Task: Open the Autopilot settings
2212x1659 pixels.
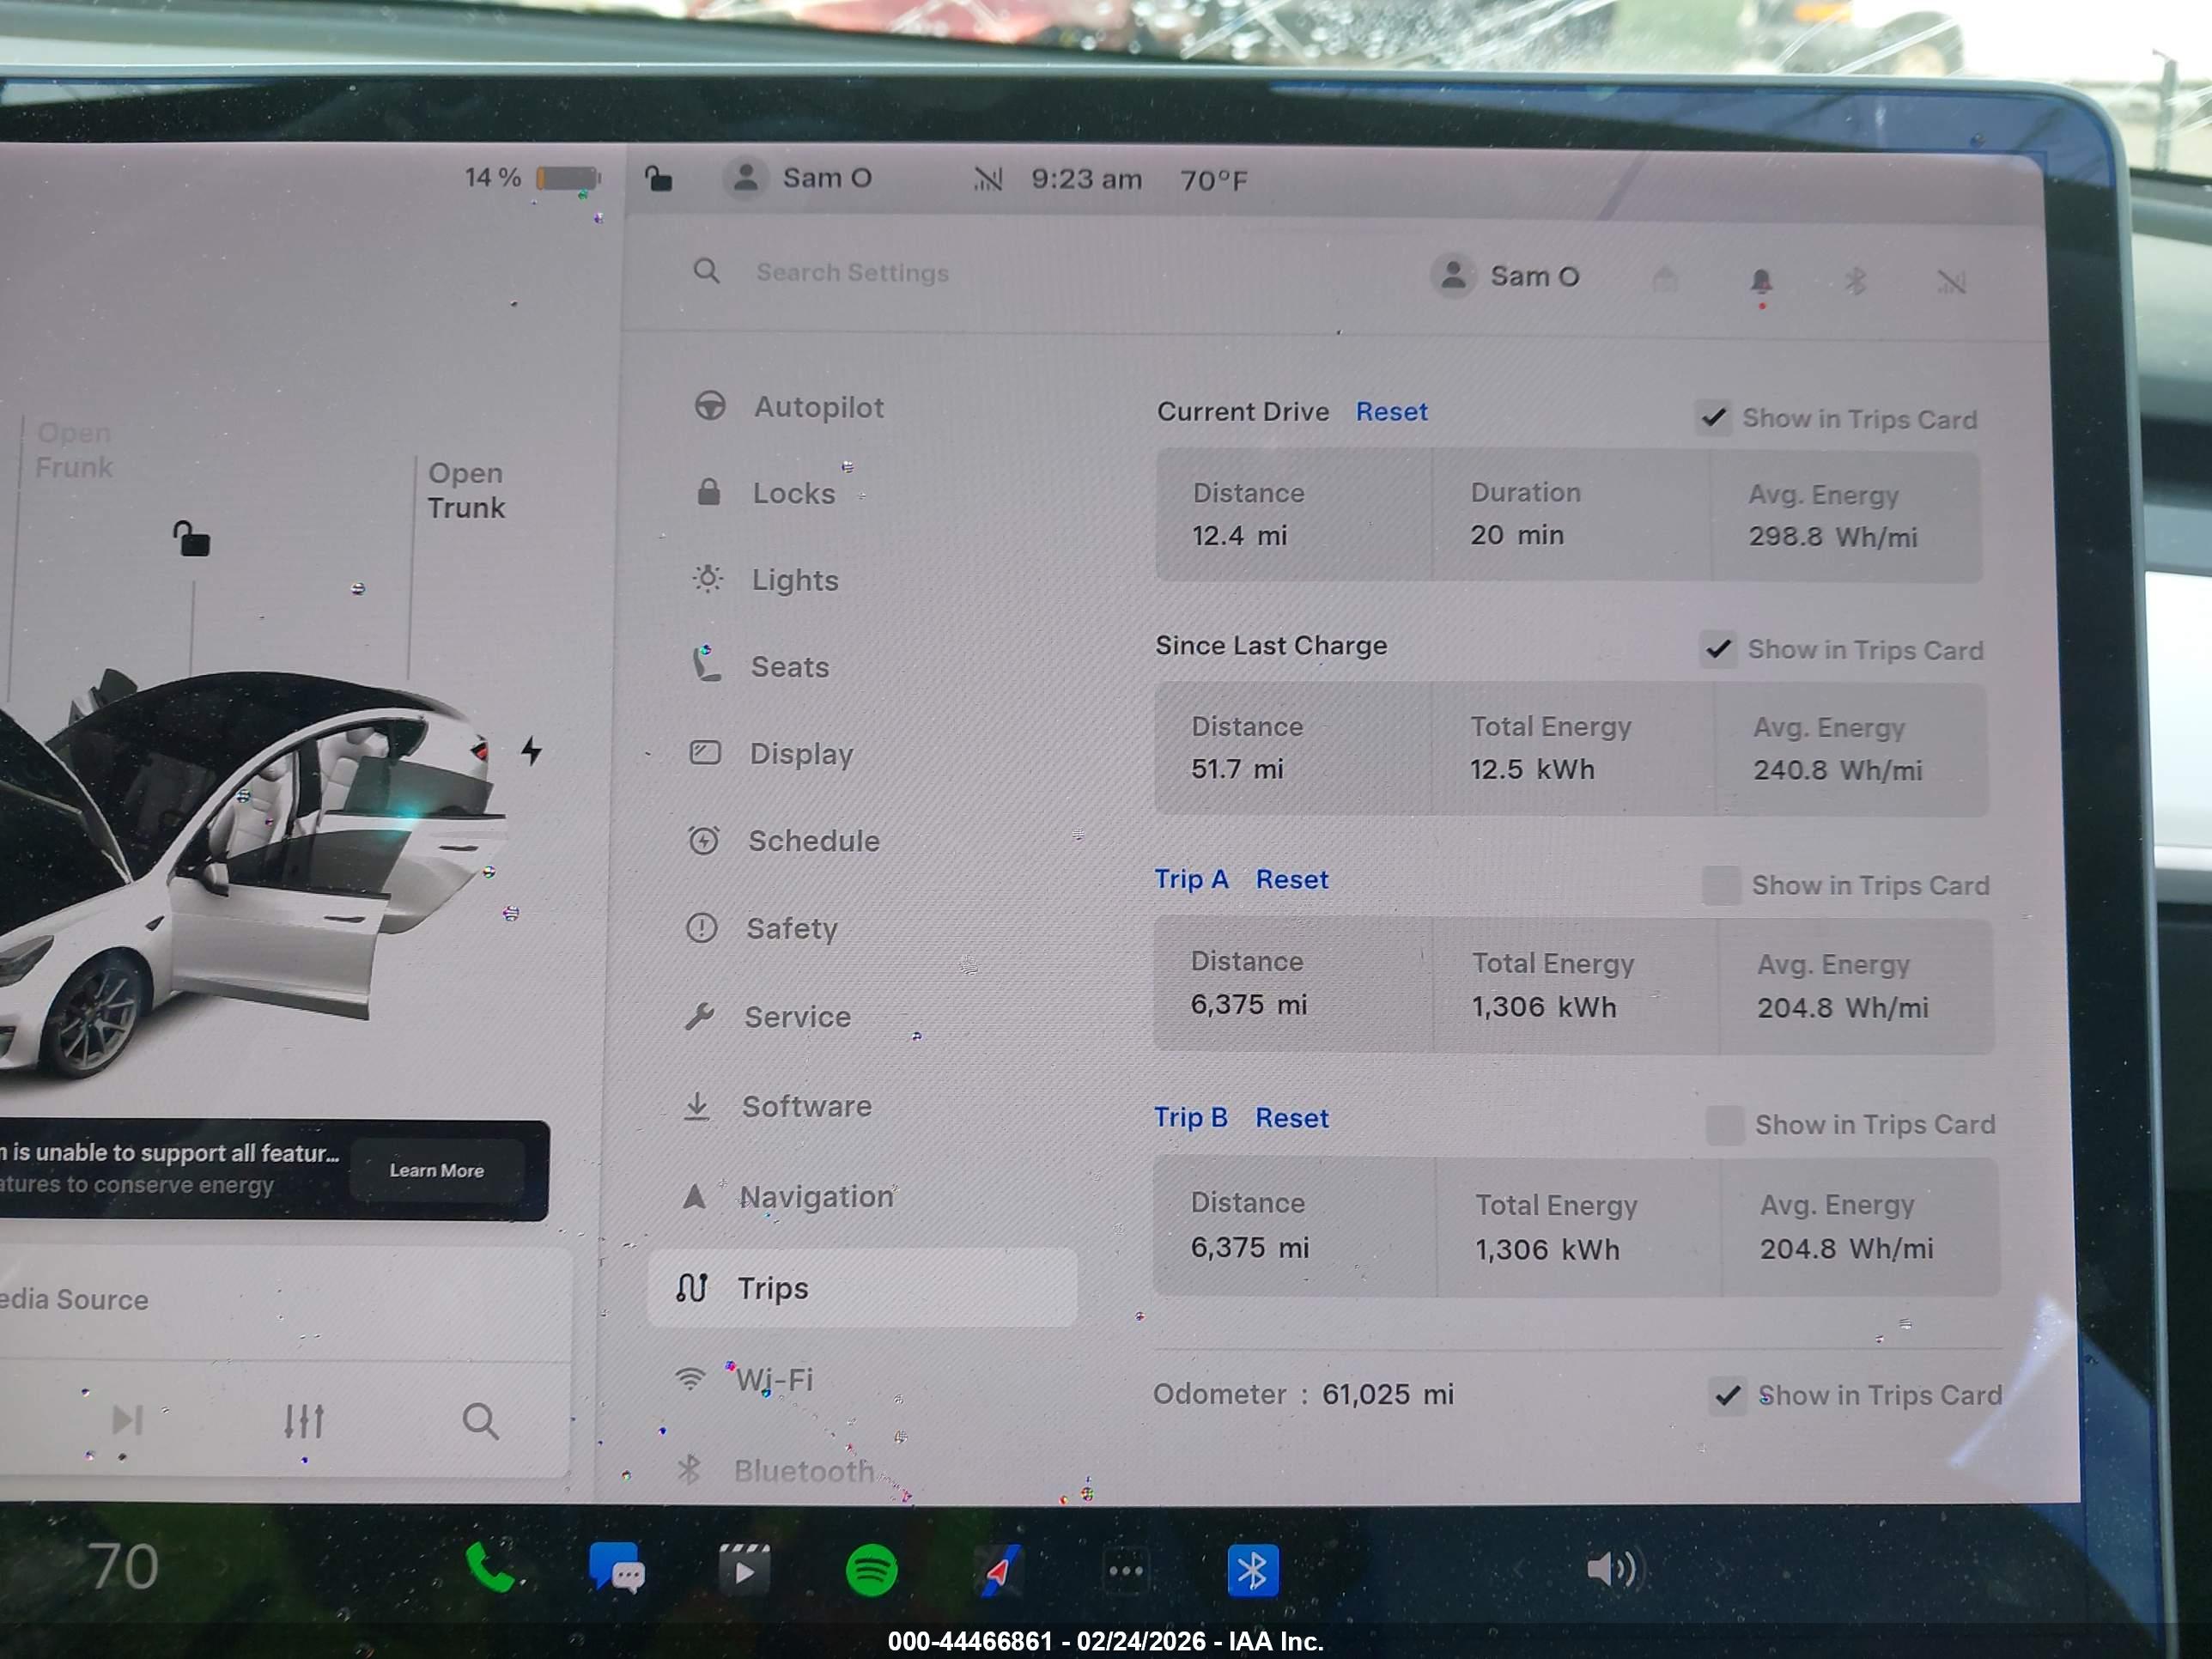Action: (x=790, y=407)
